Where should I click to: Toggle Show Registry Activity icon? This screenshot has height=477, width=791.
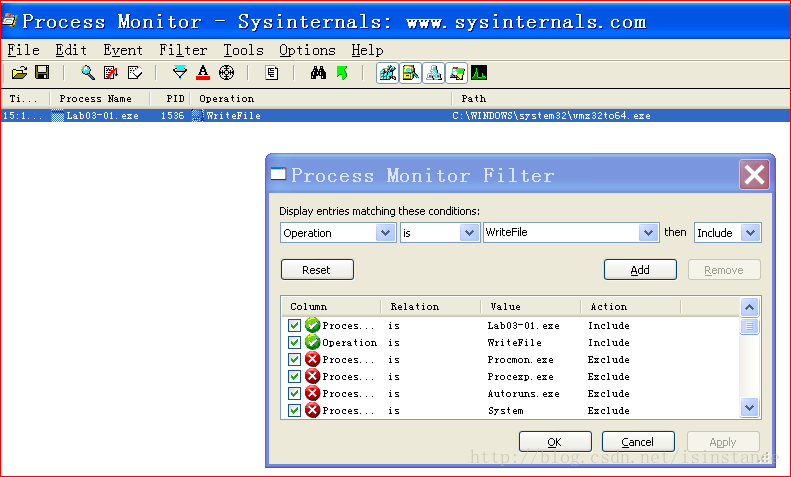387,73
